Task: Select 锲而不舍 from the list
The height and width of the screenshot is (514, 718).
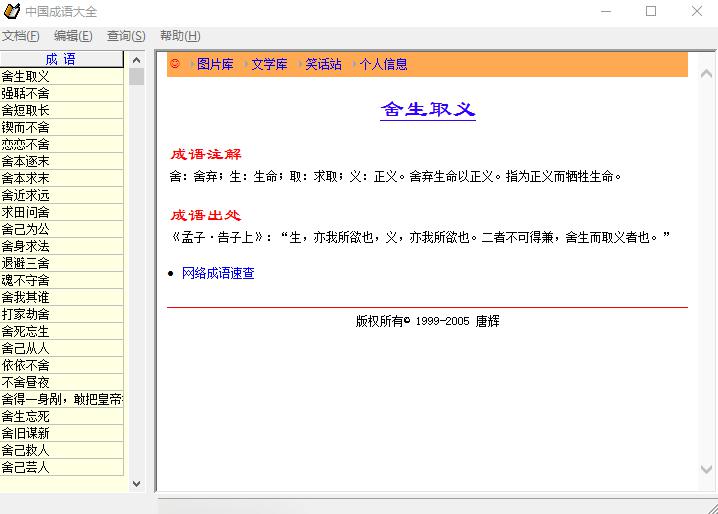Action: click(26, 127)
